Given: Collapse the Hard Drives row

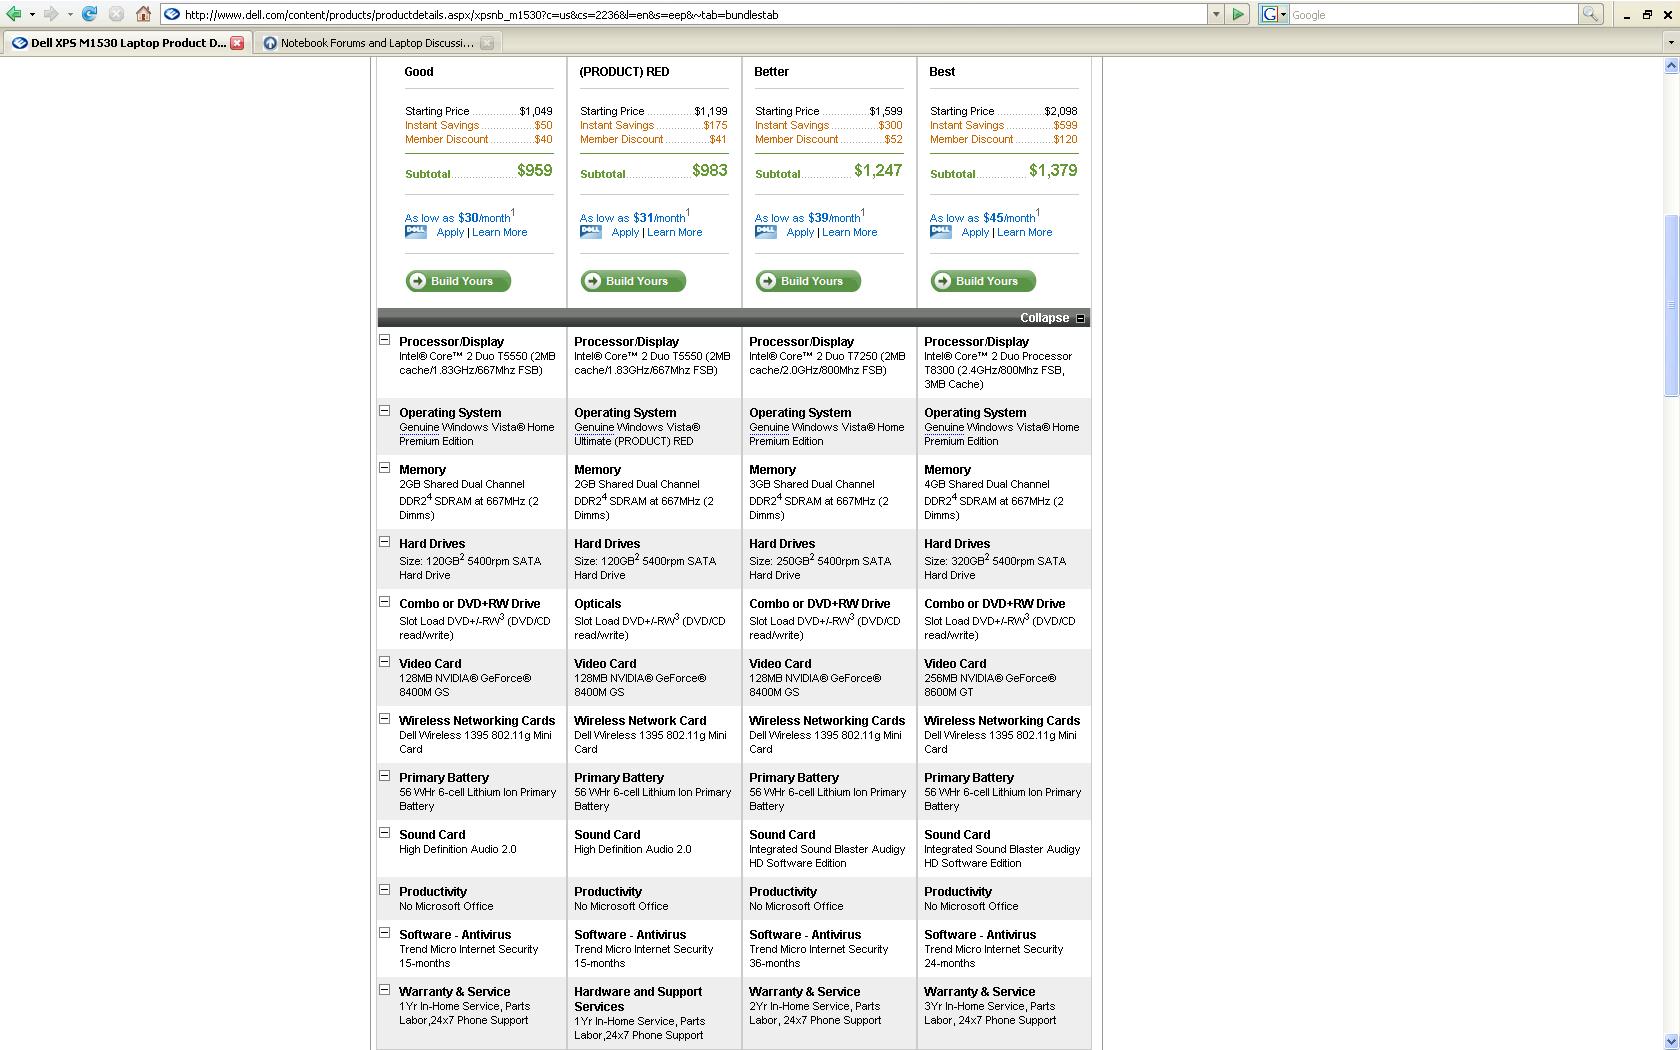Looking at the screenshot, I should click(x=384, y=542).
